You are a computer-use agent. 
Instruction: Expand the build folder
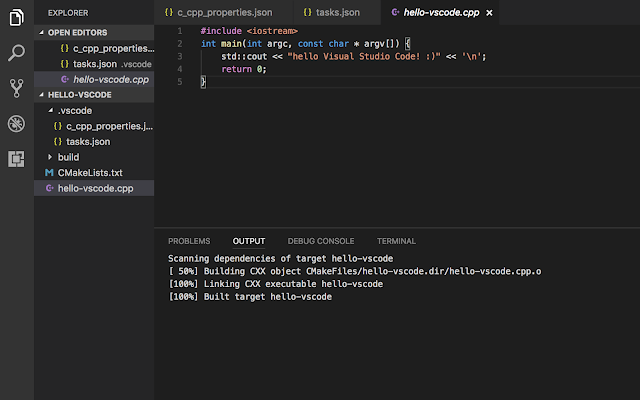[x=50, y=157]
